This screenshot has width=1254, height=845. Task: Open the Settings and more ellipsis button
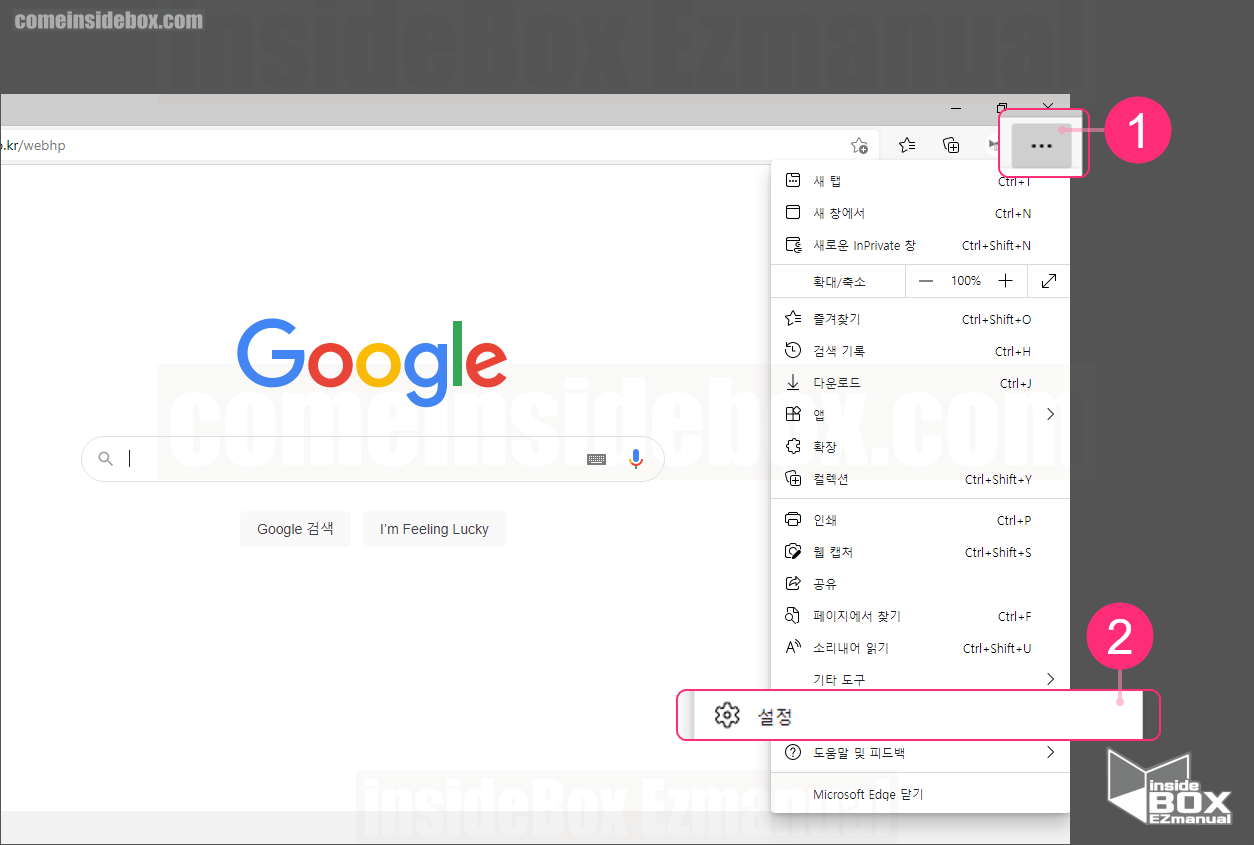click(x=1041, y=146)
